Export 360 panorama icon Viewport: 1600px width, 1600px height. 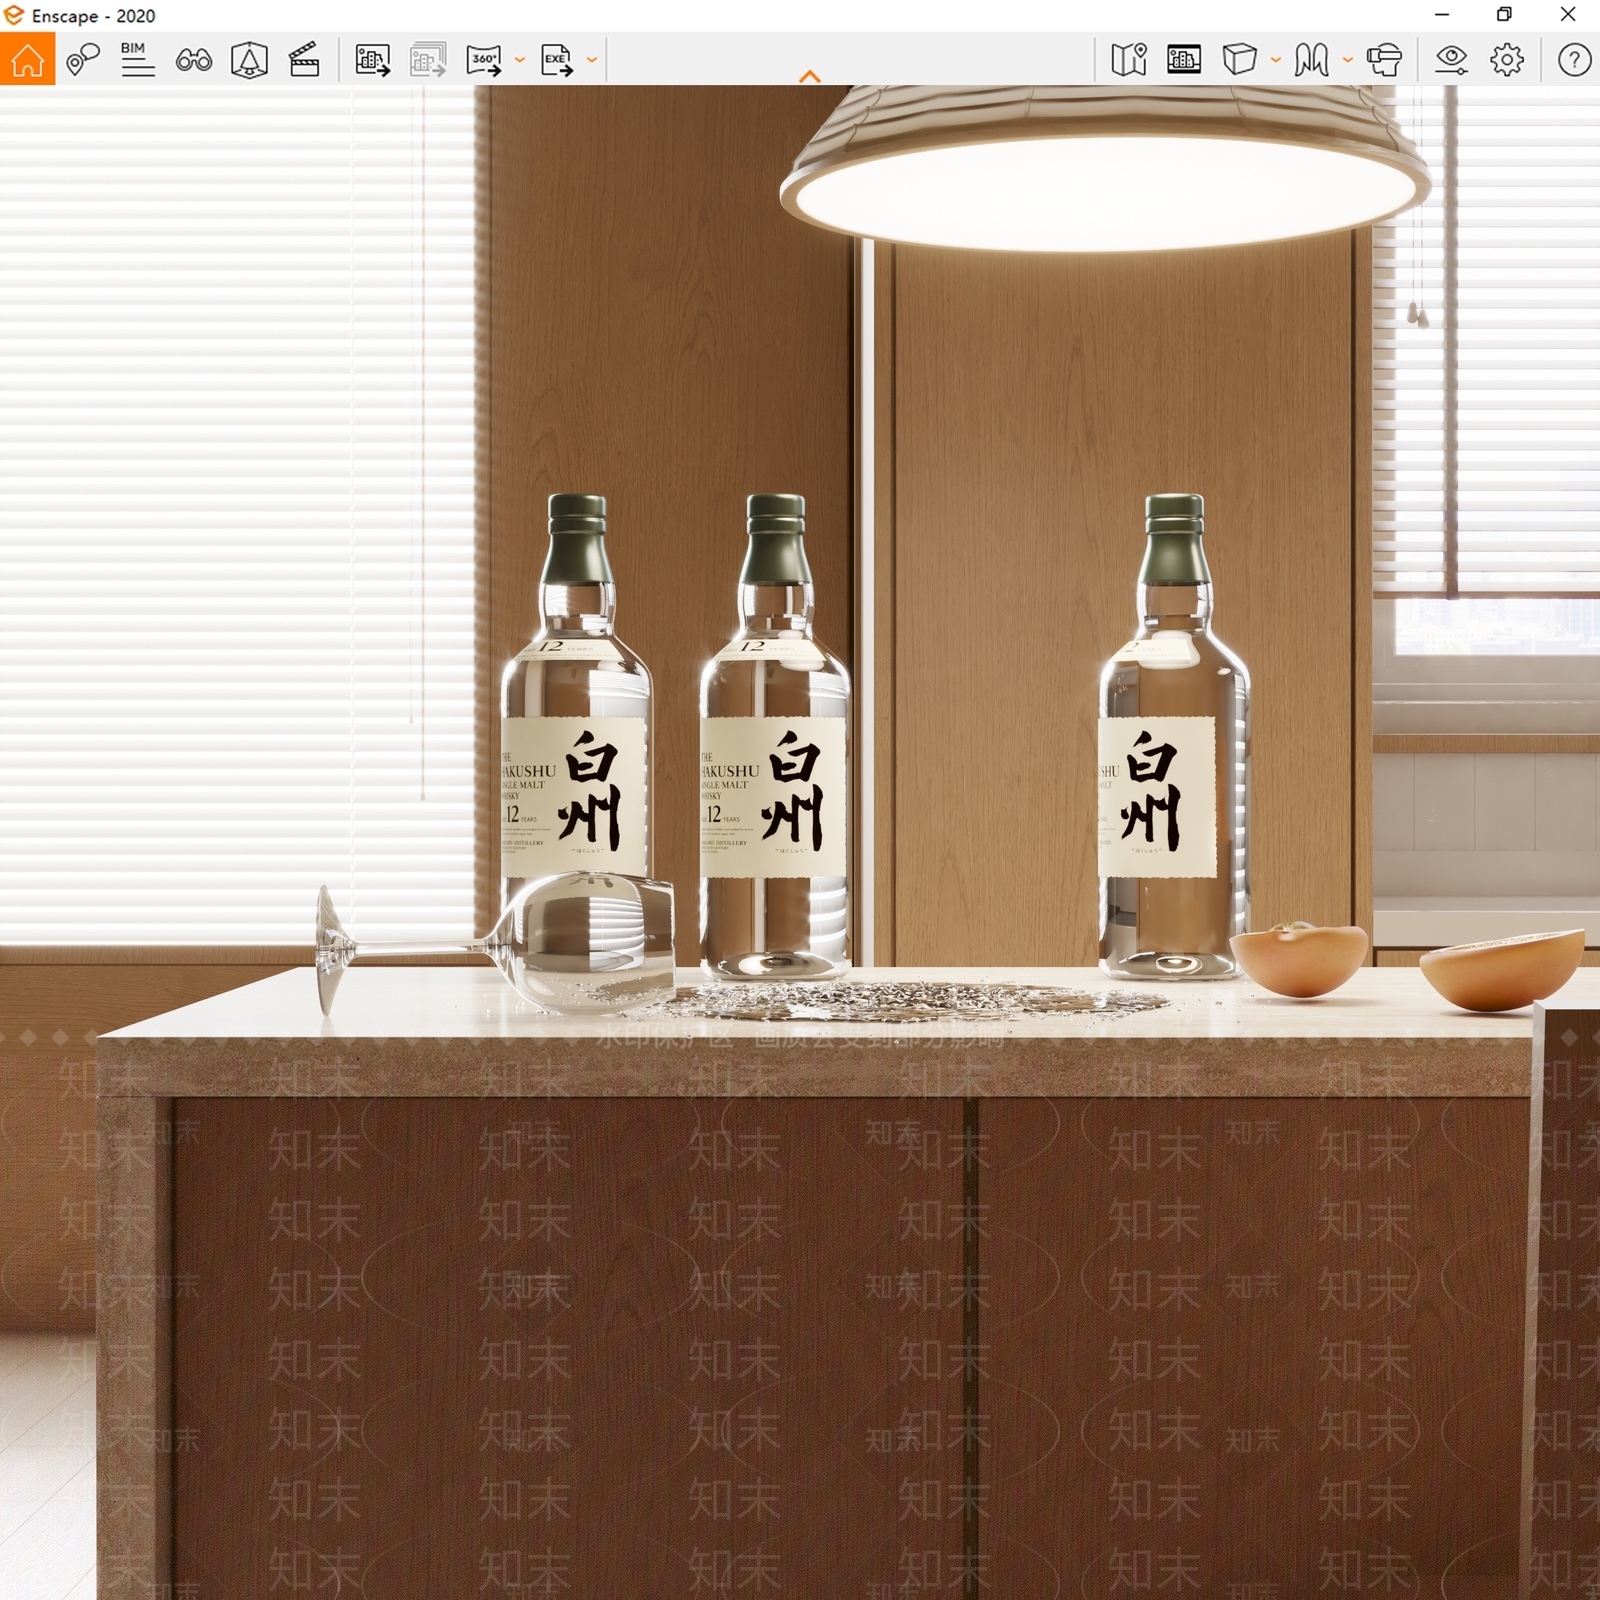coord(485,60)
